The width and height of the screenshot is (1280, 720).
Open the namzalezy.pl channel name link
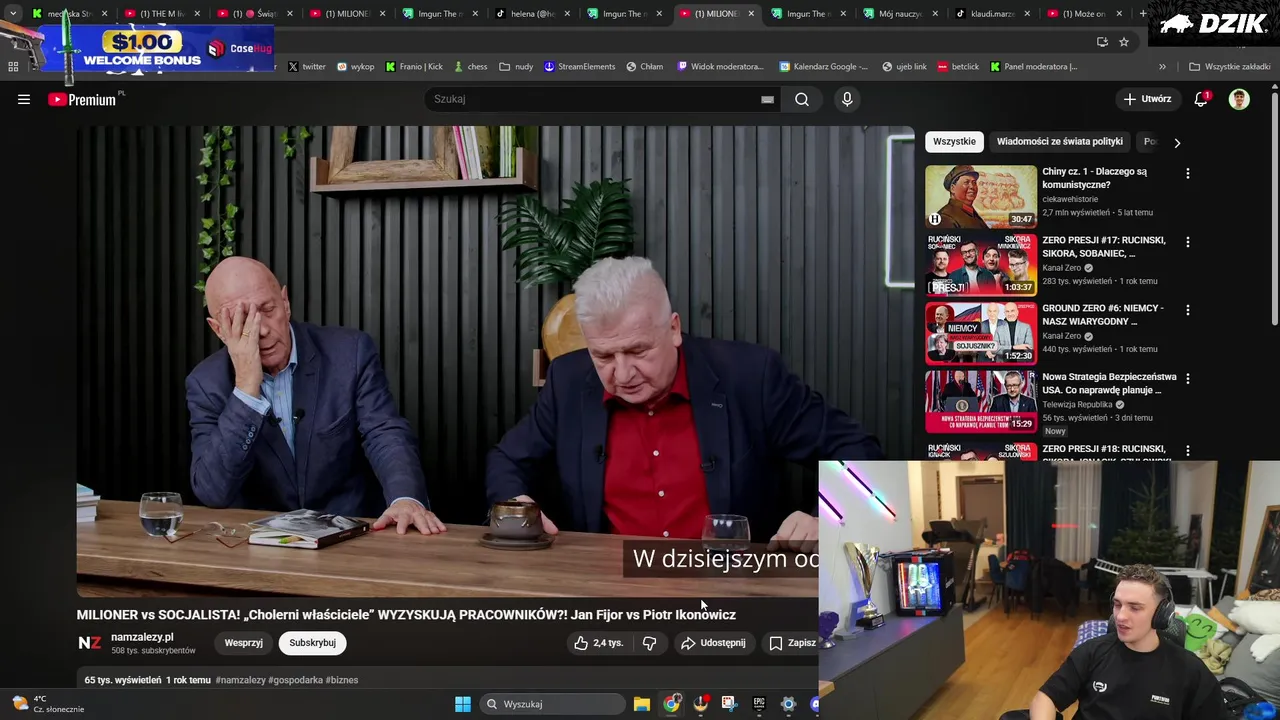click(142, 637)
